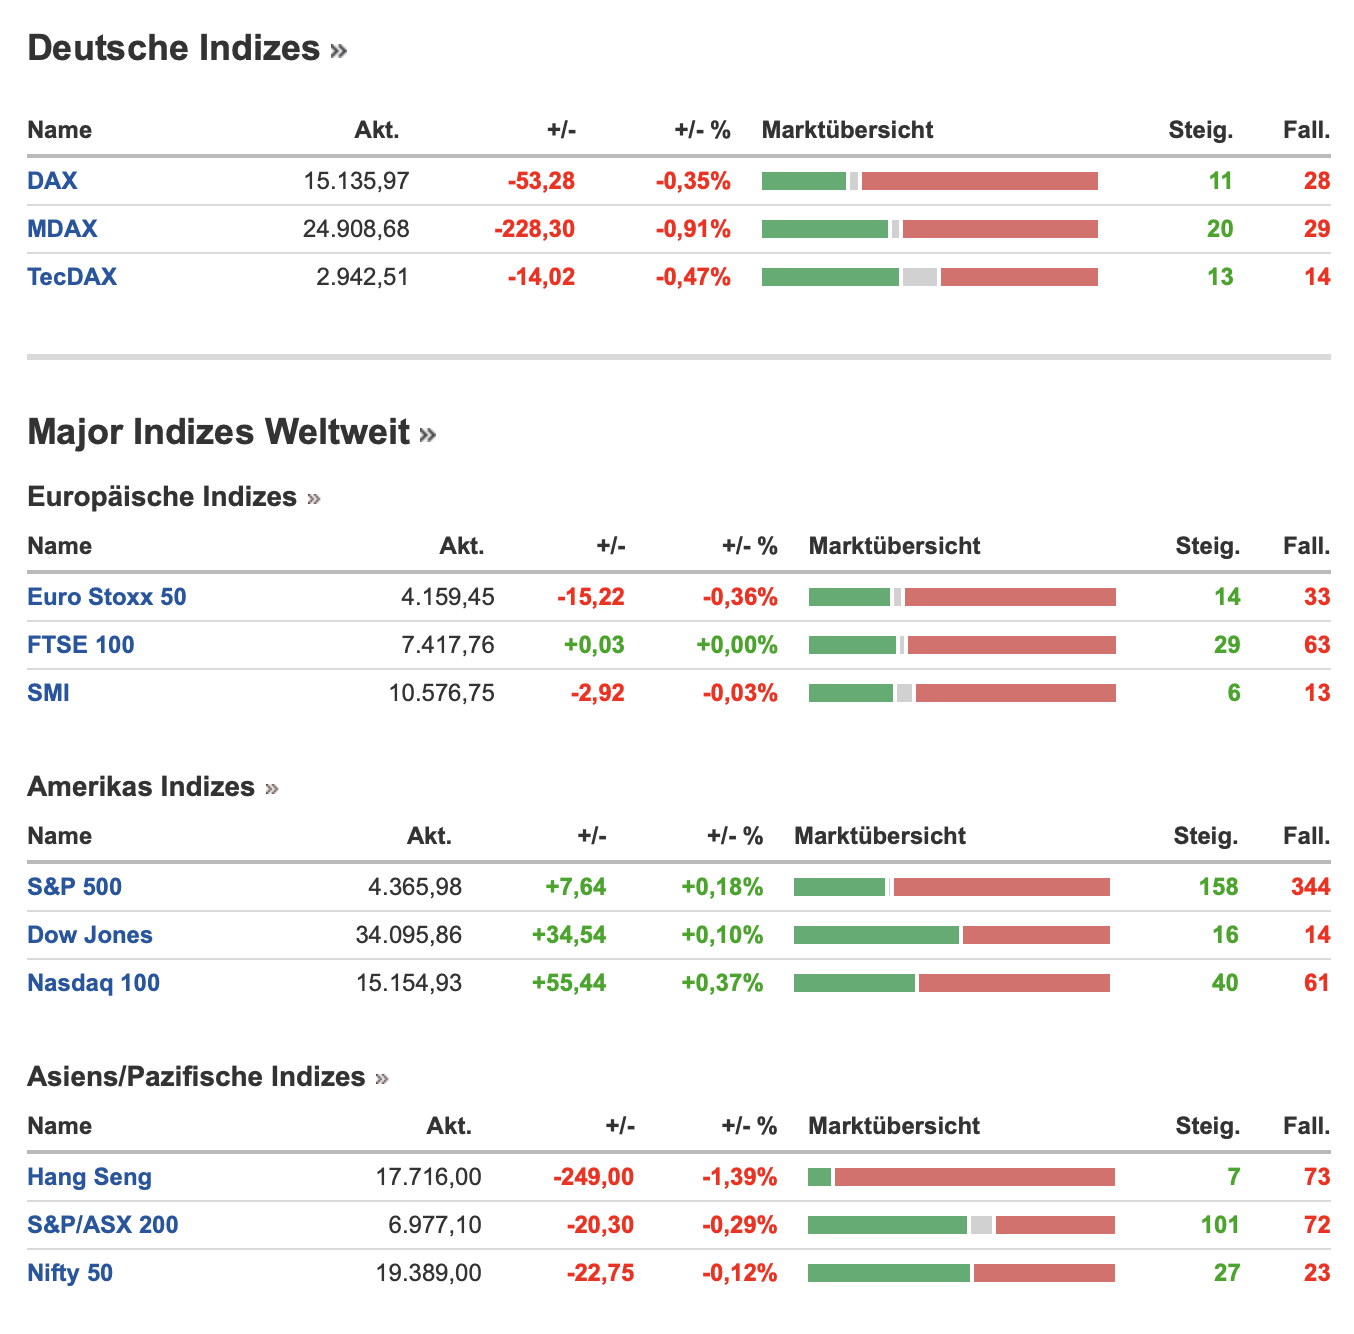The image size is (1354, 1334).
Task: Click the Dow Jones link
Action: 90,935
